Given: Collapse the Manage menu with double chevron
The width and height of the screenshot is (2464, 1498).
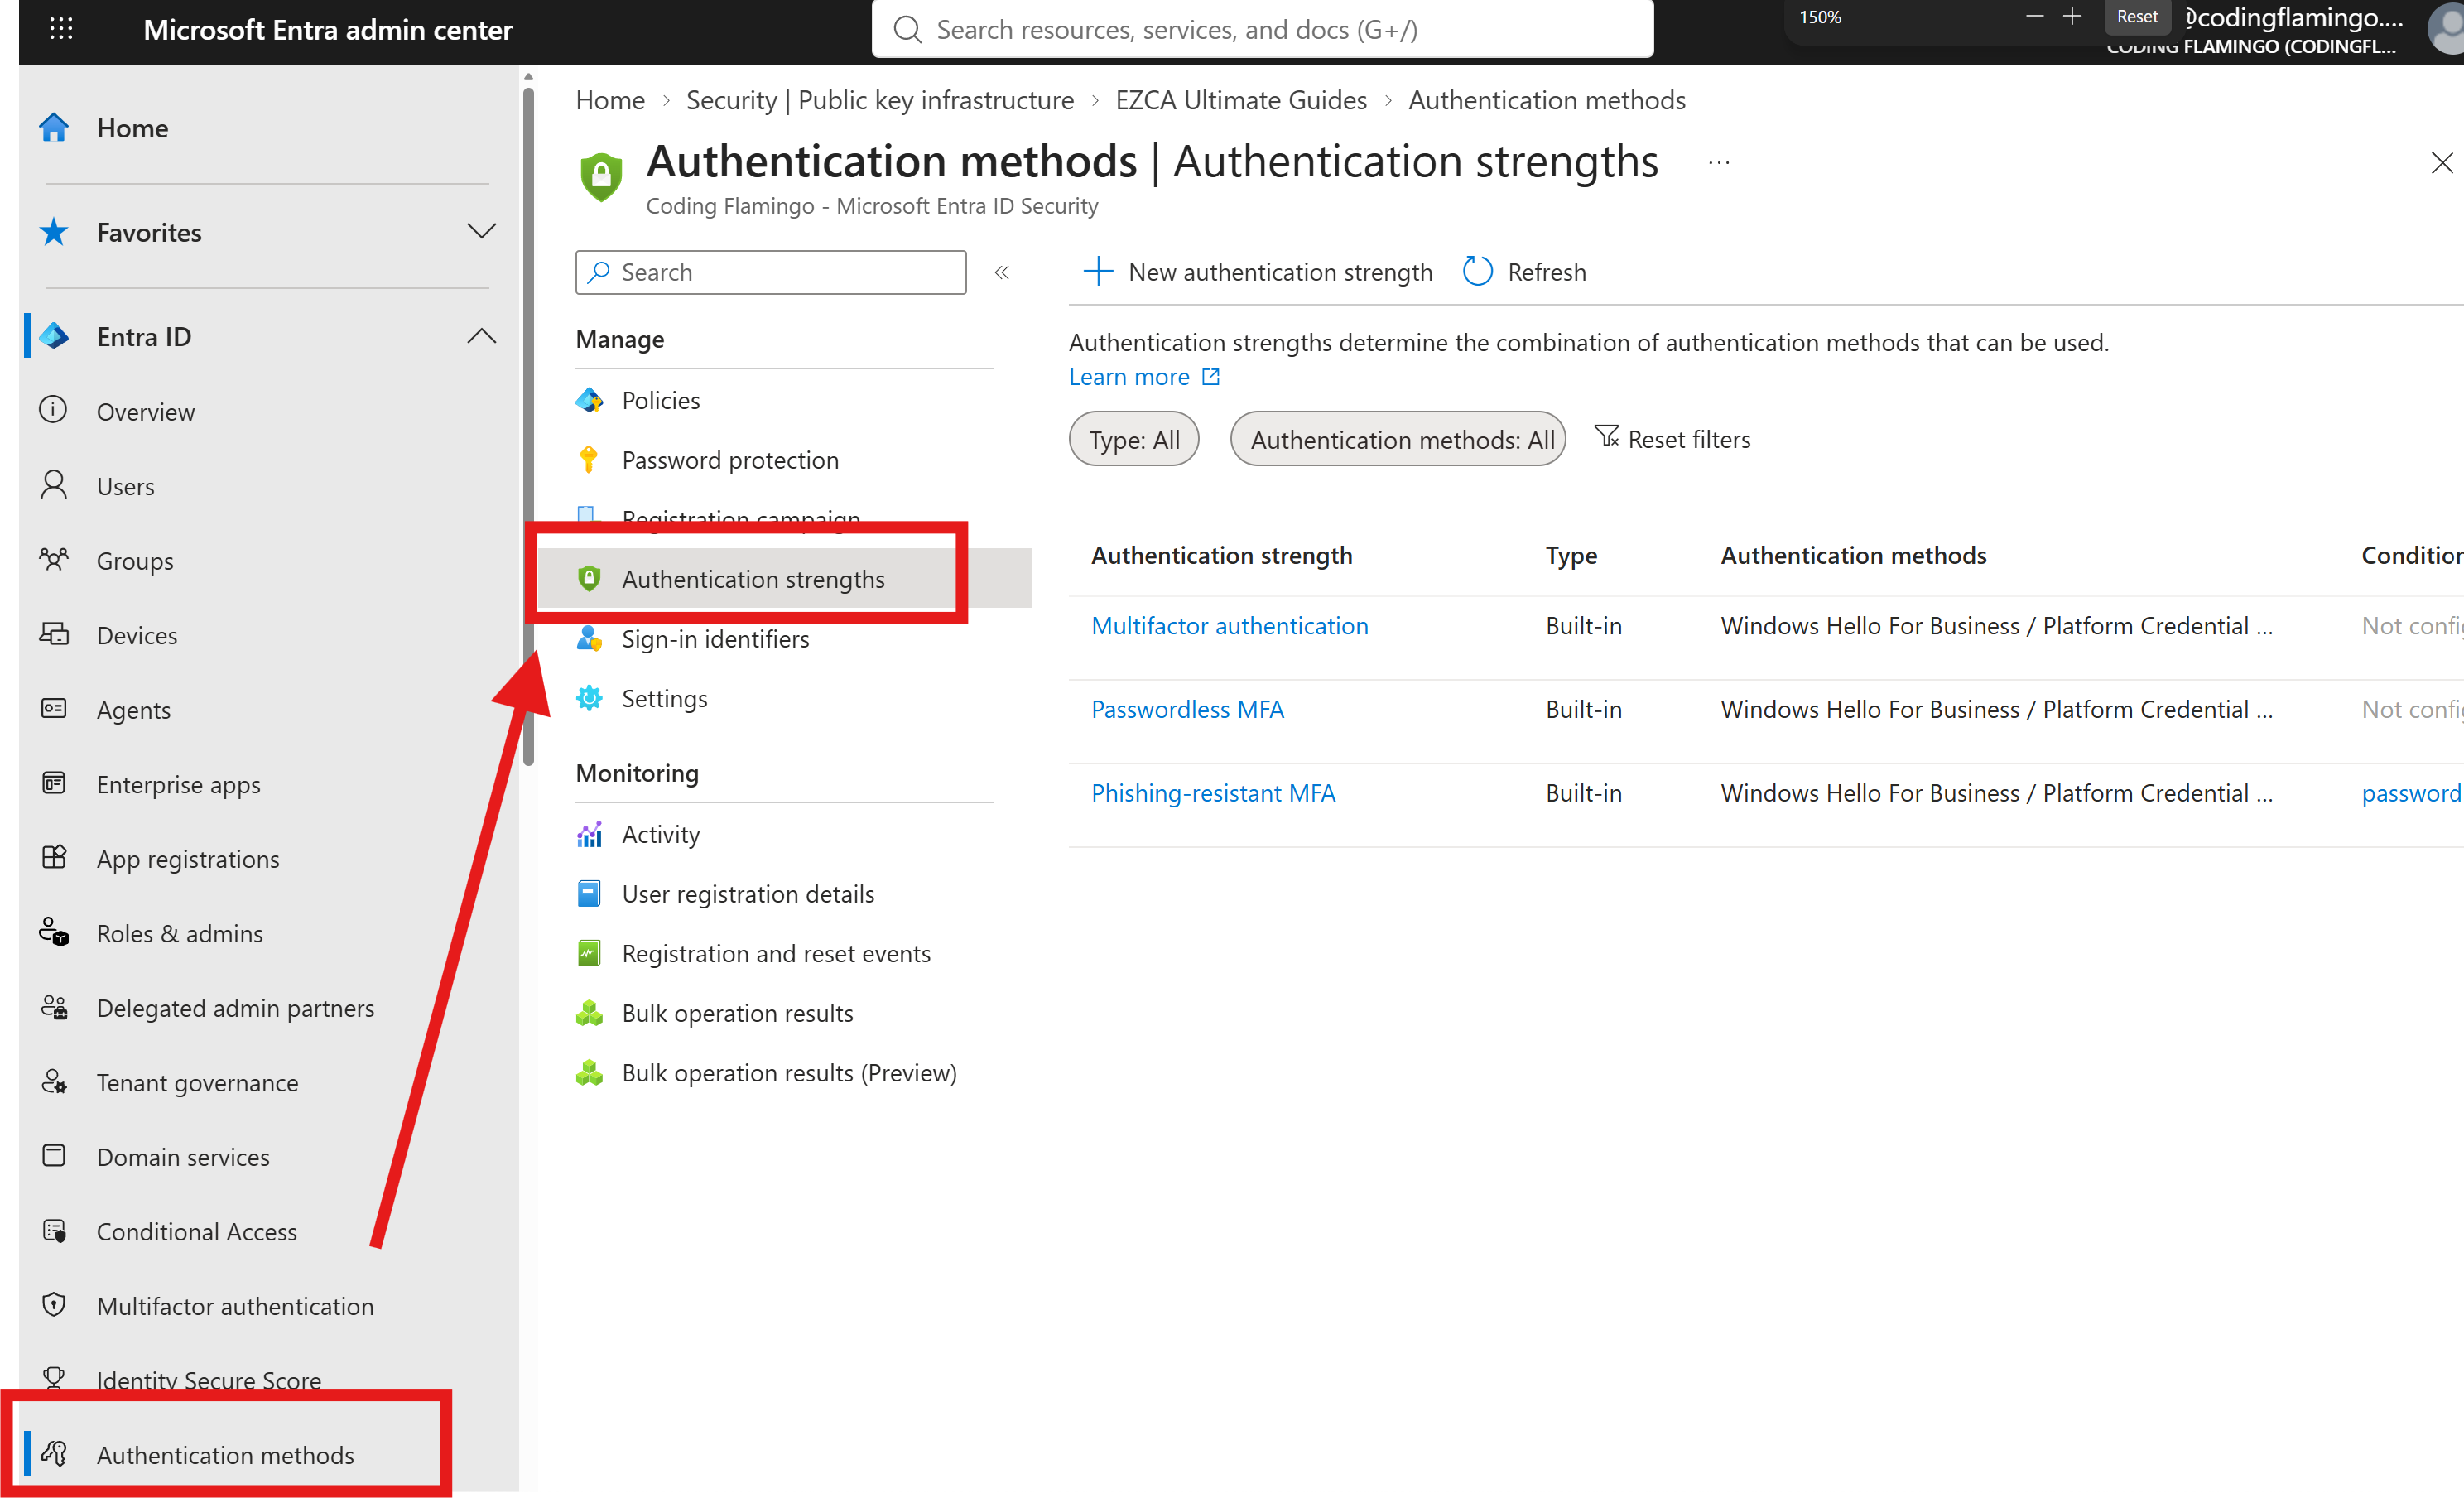Looking at the screenshot, I should click(x=1002, y=272).
